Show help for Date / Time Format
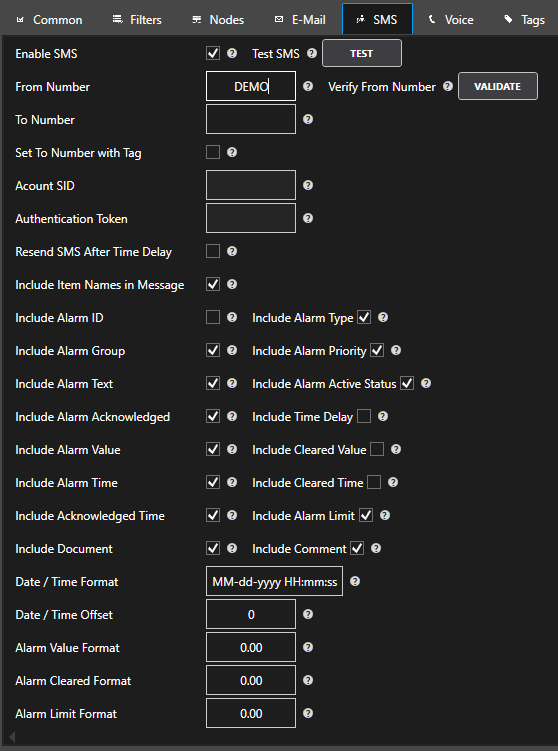This screenshot has height=751, width=558. point(355,581)
